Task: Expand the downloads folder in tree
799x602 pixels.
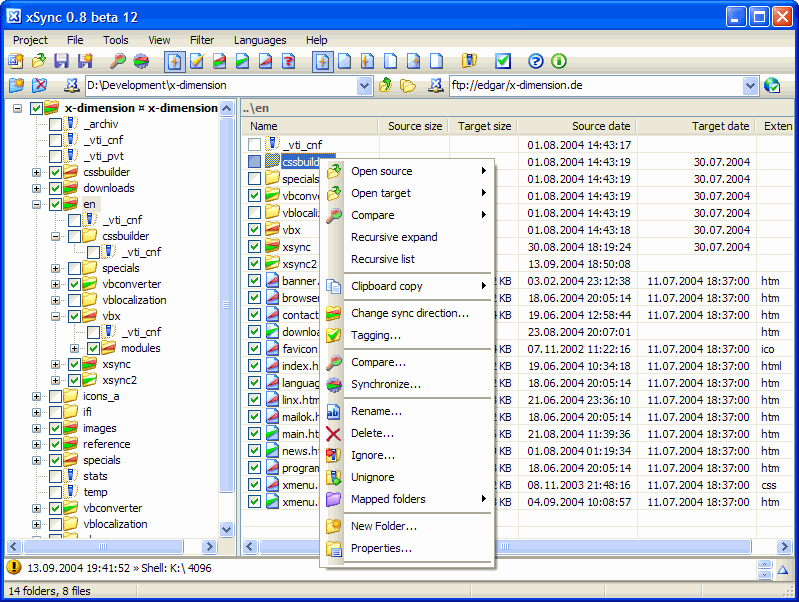Action: pos(36,188)
